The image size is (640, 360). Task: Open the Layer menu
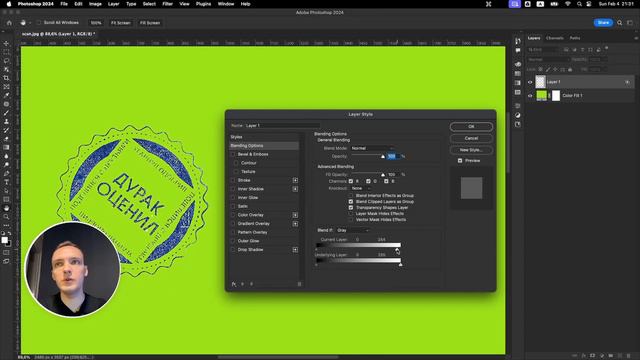(x=113, y=4)
